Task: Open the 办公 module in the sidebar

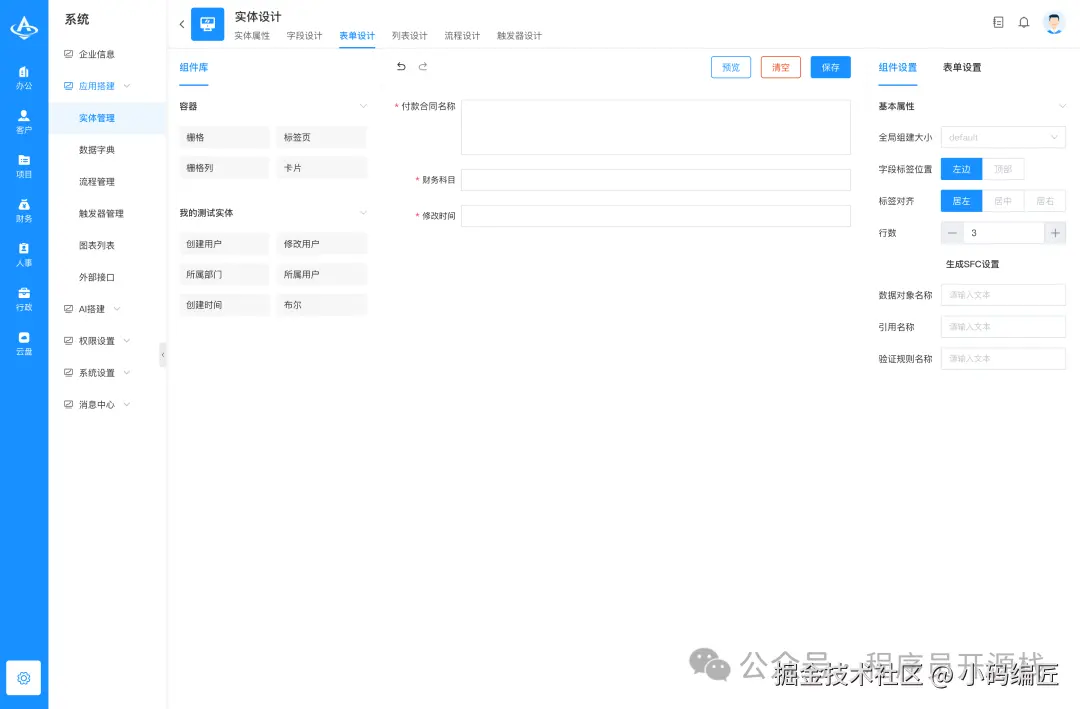Action: [24, 78]
